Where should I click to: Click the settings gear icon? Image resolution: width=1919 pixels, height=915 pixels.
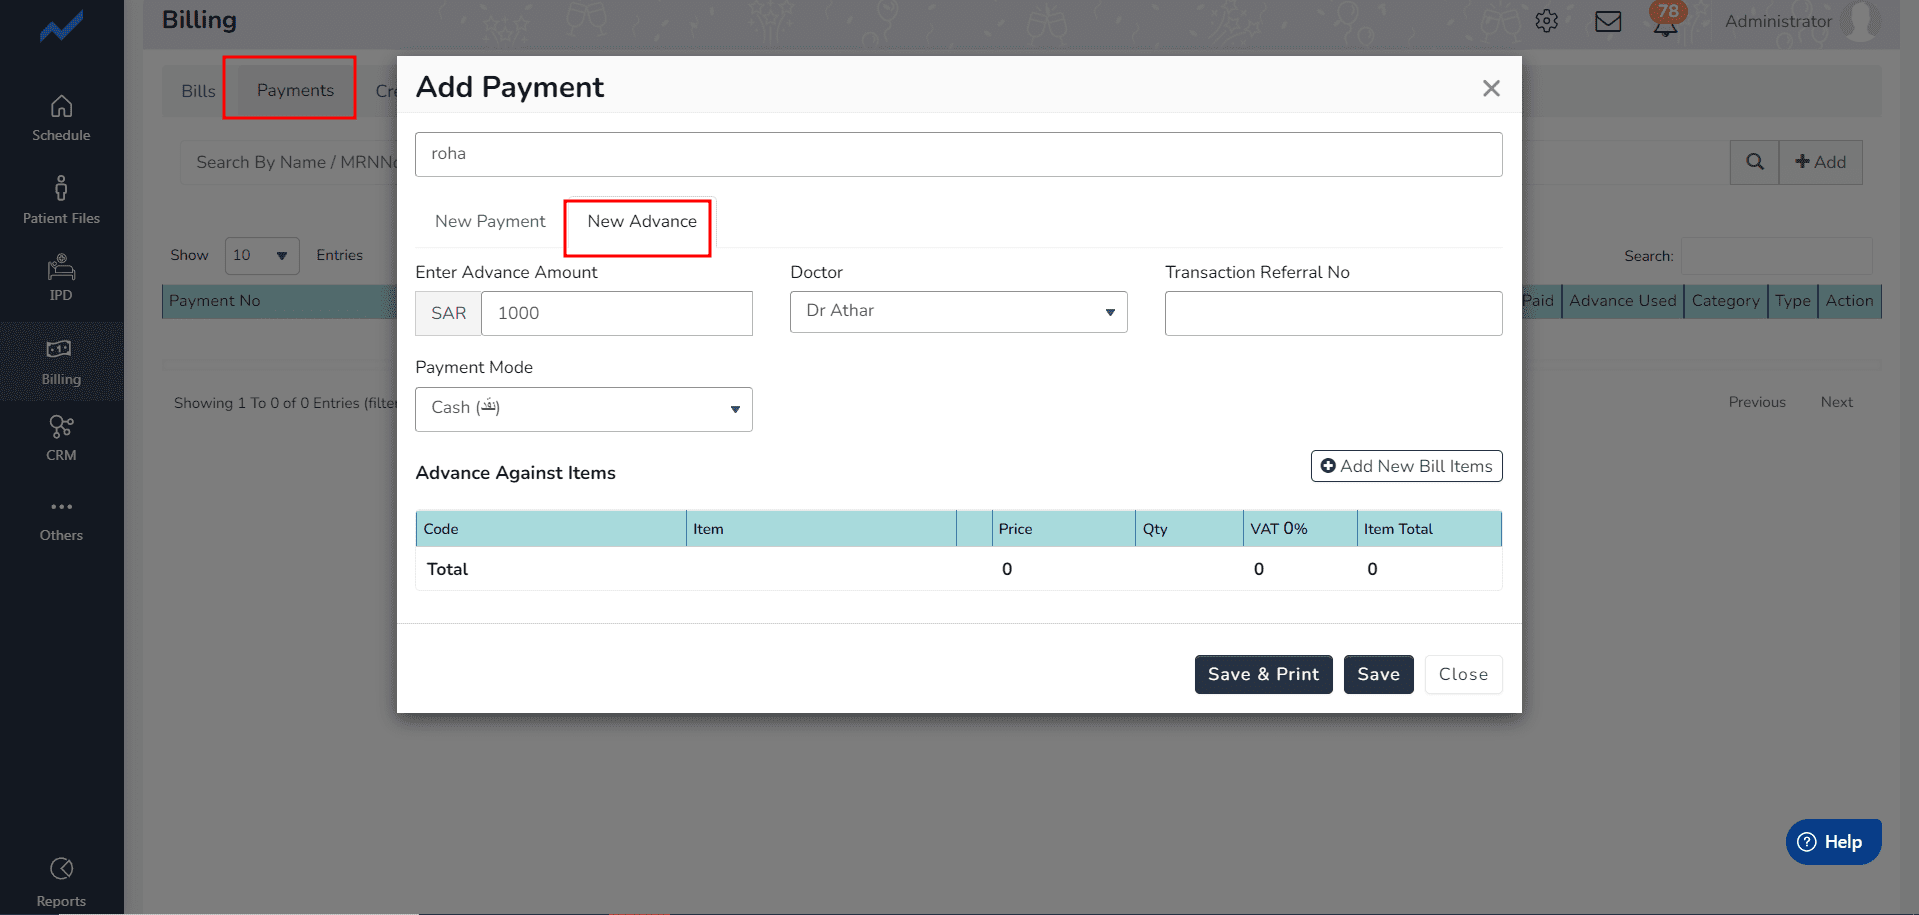tap(1546, 21)
